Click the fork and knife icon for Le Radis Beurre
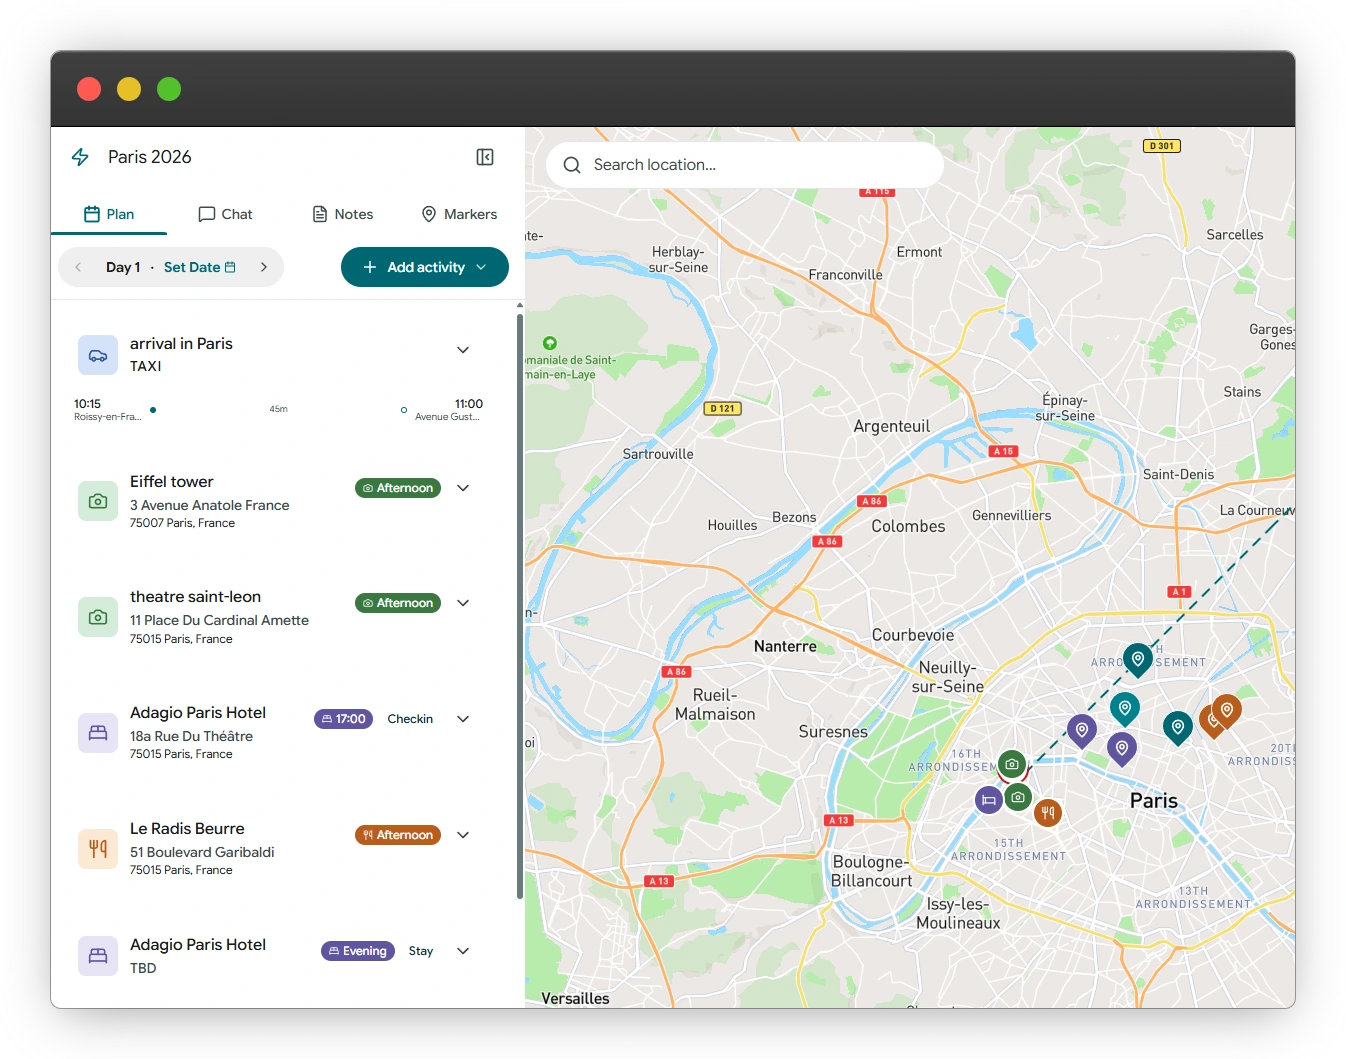The width and height of the screenshot is (1346, 1059). [98, 849]
